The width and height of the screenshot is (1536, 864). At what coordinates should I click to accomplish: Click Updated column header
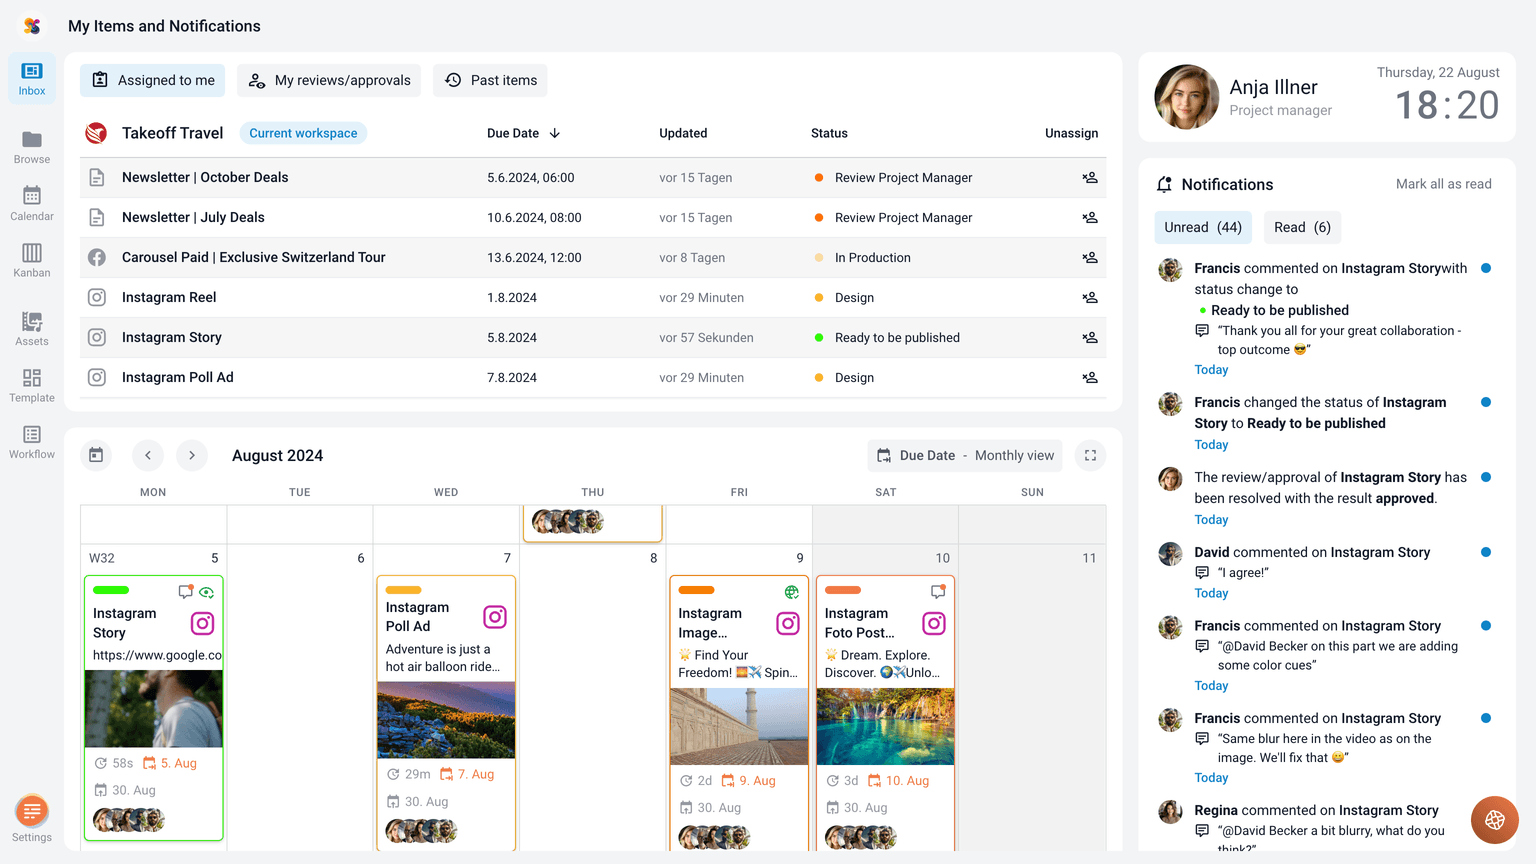tap(683, 133)
